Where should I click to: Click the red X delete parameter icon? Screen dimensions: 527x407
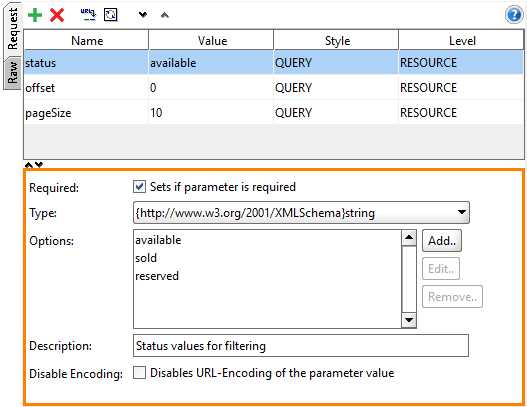pyautogui.click(x=57, y=15)
